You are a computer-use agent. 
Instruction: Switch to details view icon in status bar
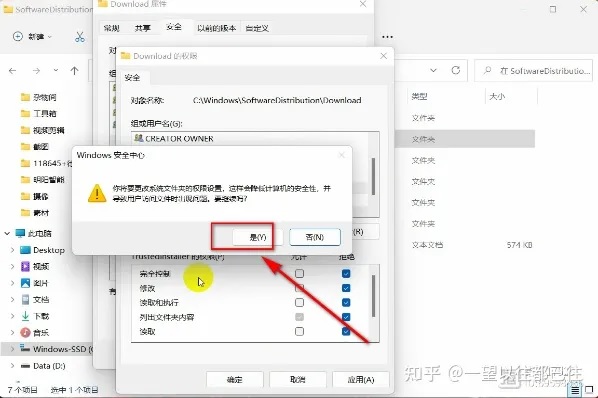coord(575,390)
